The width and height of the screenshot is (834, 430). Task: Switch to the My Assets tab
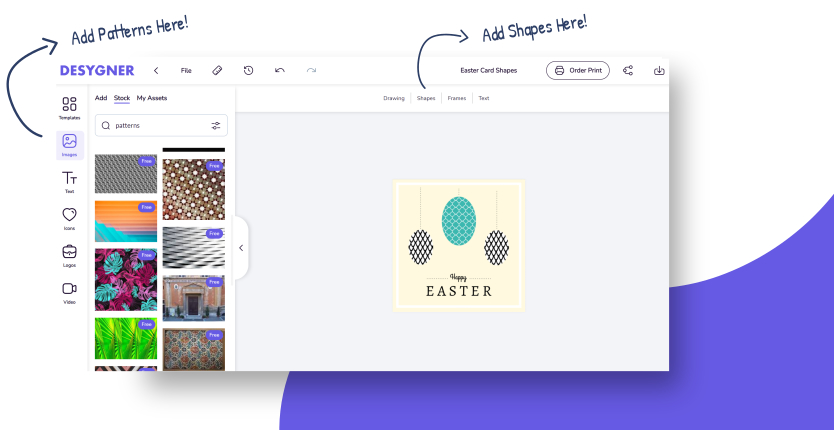click(x=154, y=98)
